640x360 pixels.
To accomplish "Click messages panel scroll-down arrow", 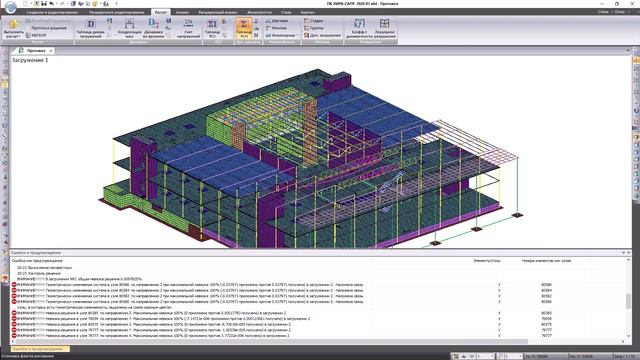I will pyautogui.click(x=628, y=336).
